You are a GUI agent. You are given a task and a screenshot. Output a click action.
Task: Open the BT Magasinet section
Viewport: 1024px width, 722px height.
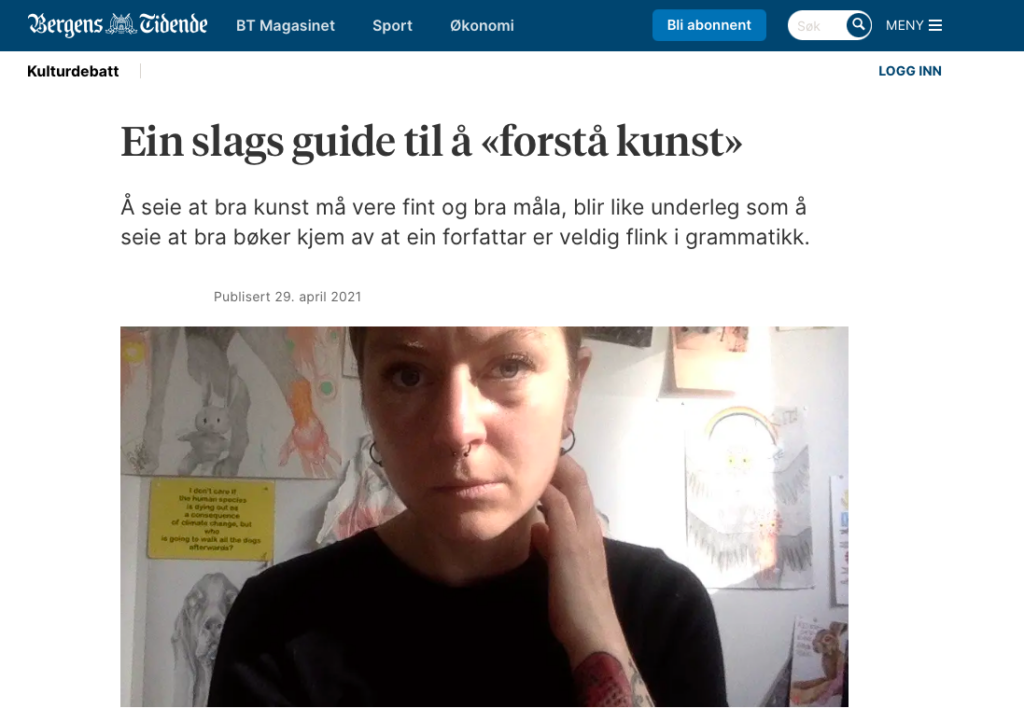click(285, 25)
